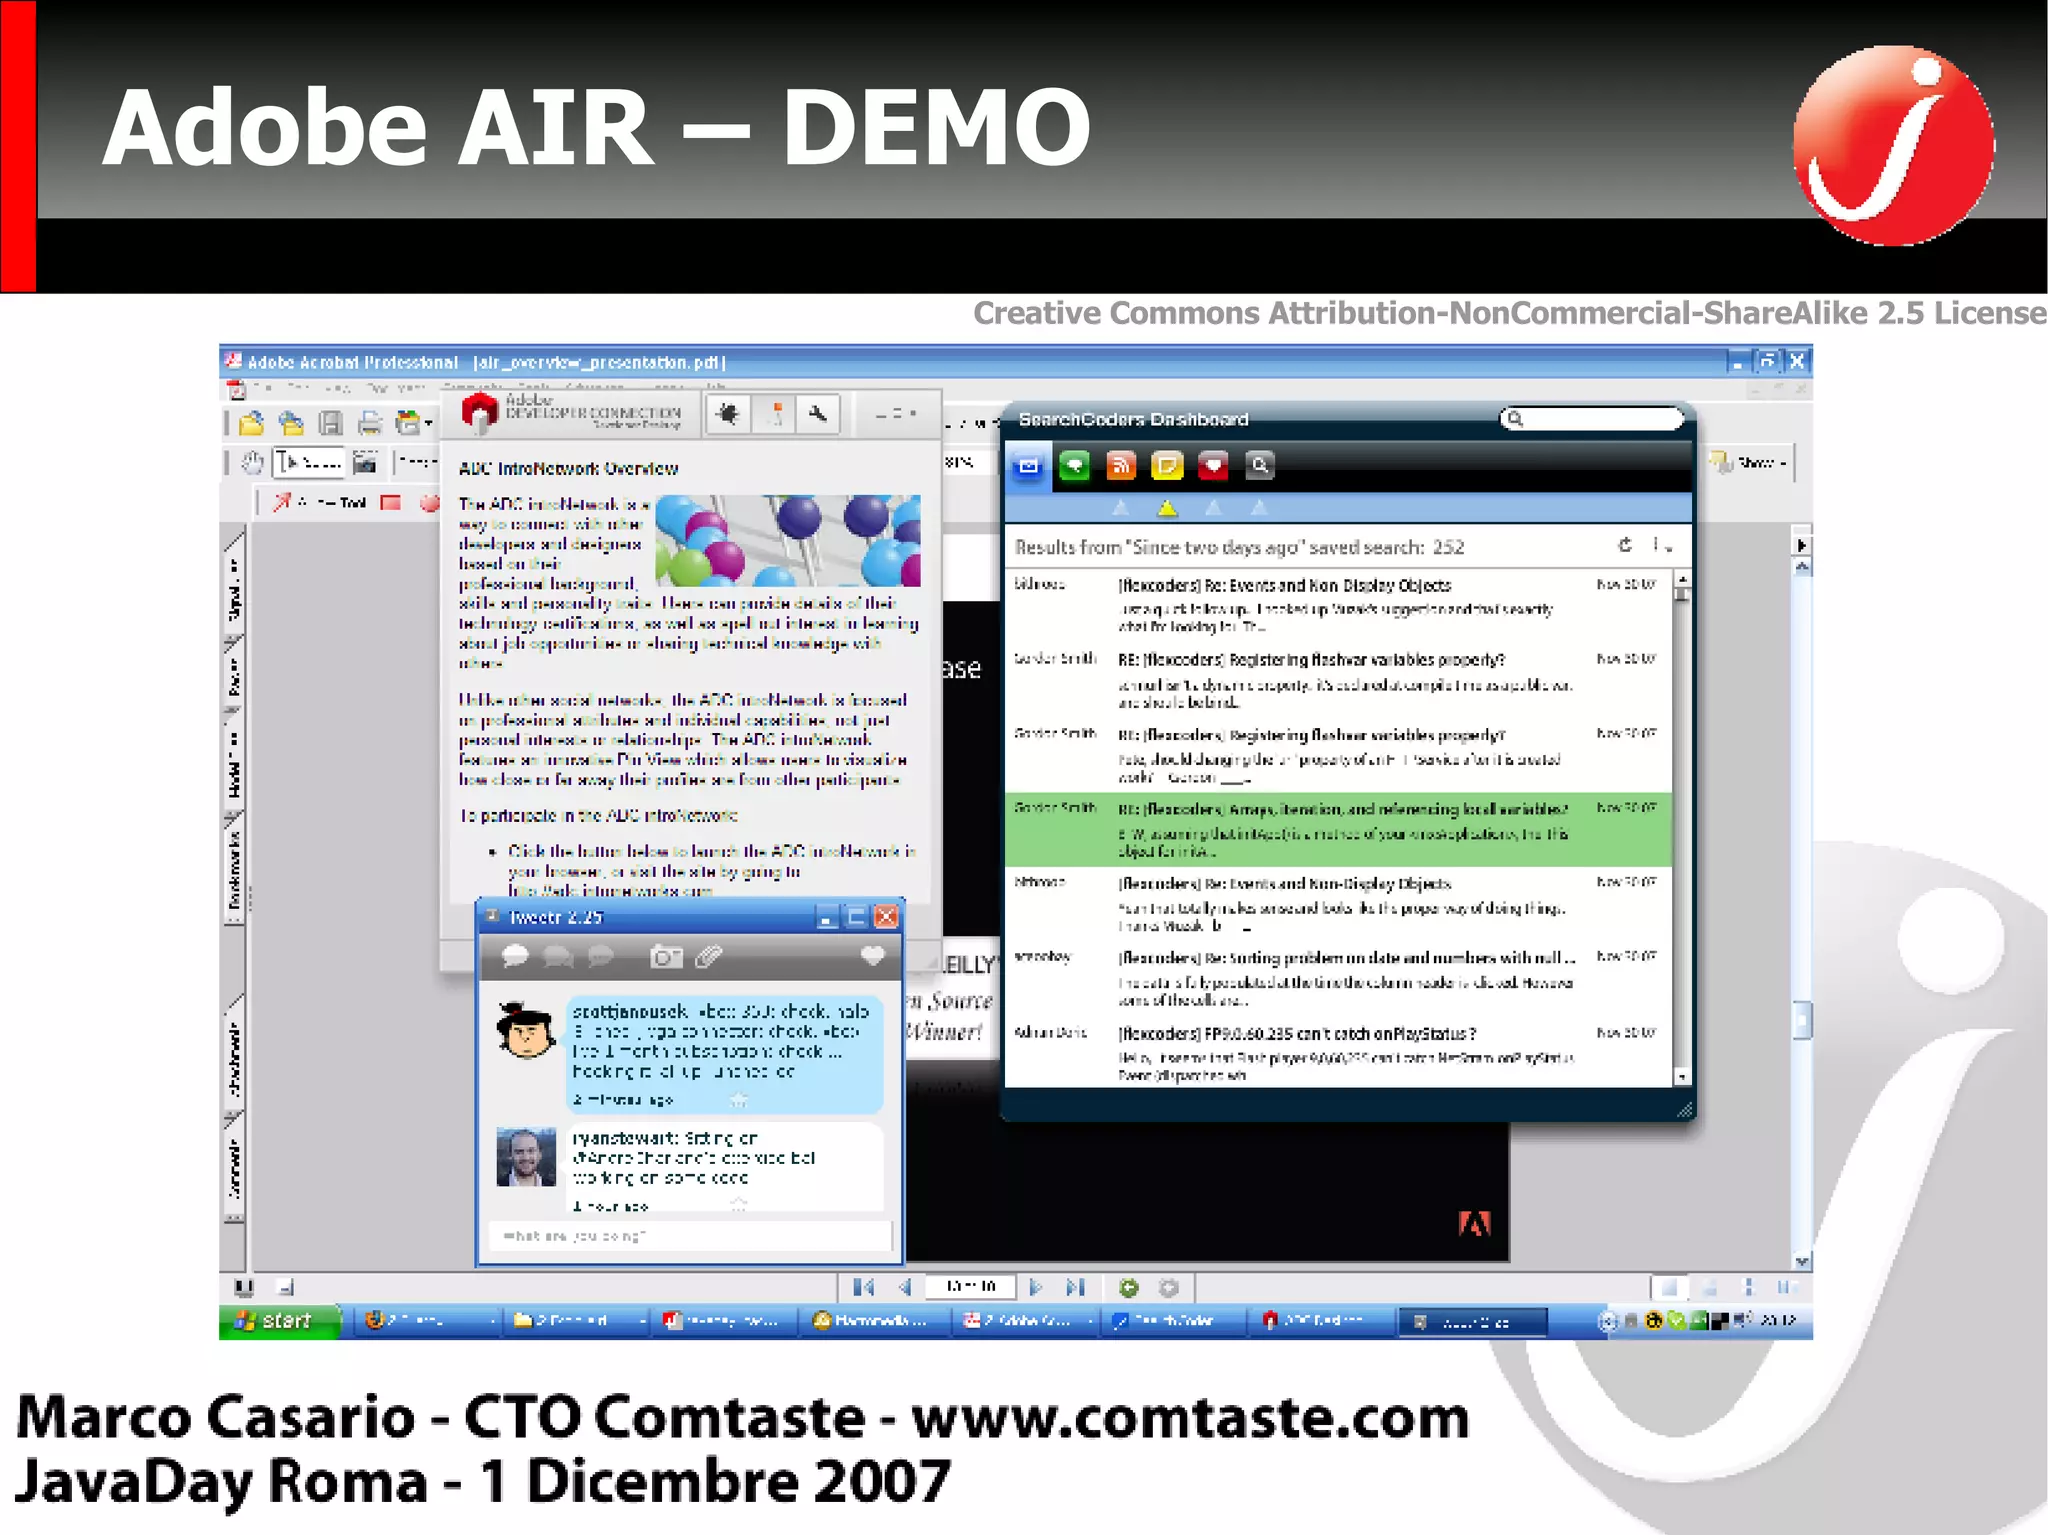Open result 'Events and Non Display Objects' first row

coord(1337,605)
